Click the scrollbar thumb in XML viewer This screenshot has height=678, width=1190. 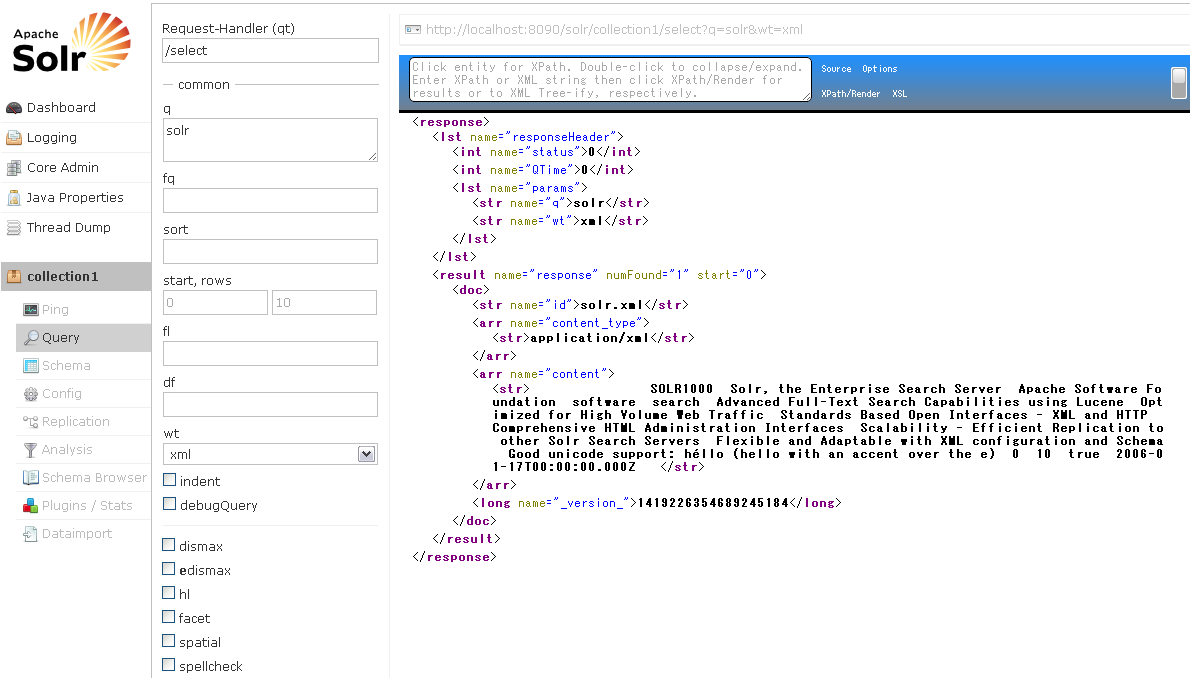click(1179, 83)
